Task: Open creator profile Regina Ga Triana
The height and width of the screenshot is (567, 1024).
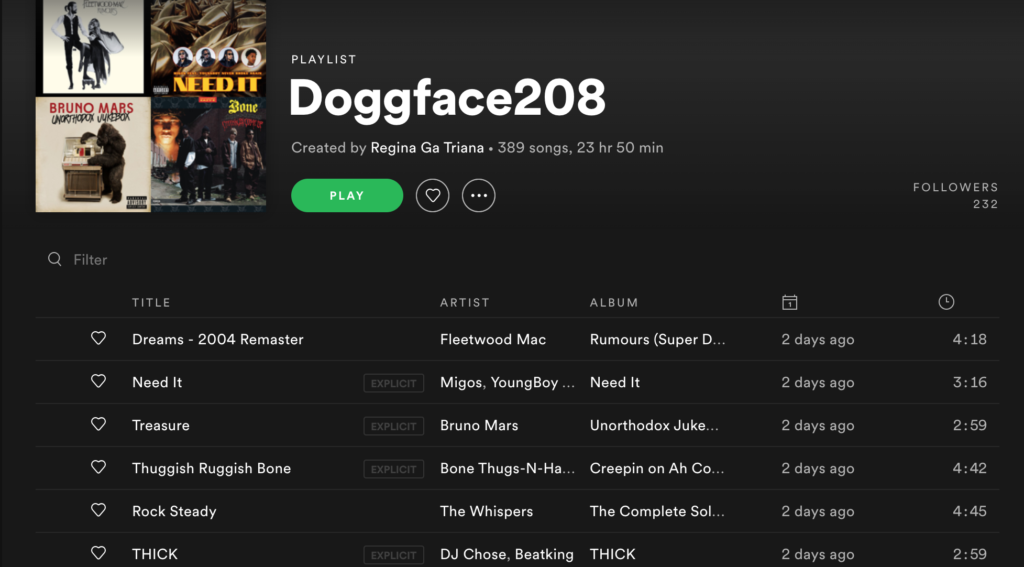Action: (427, 148)
